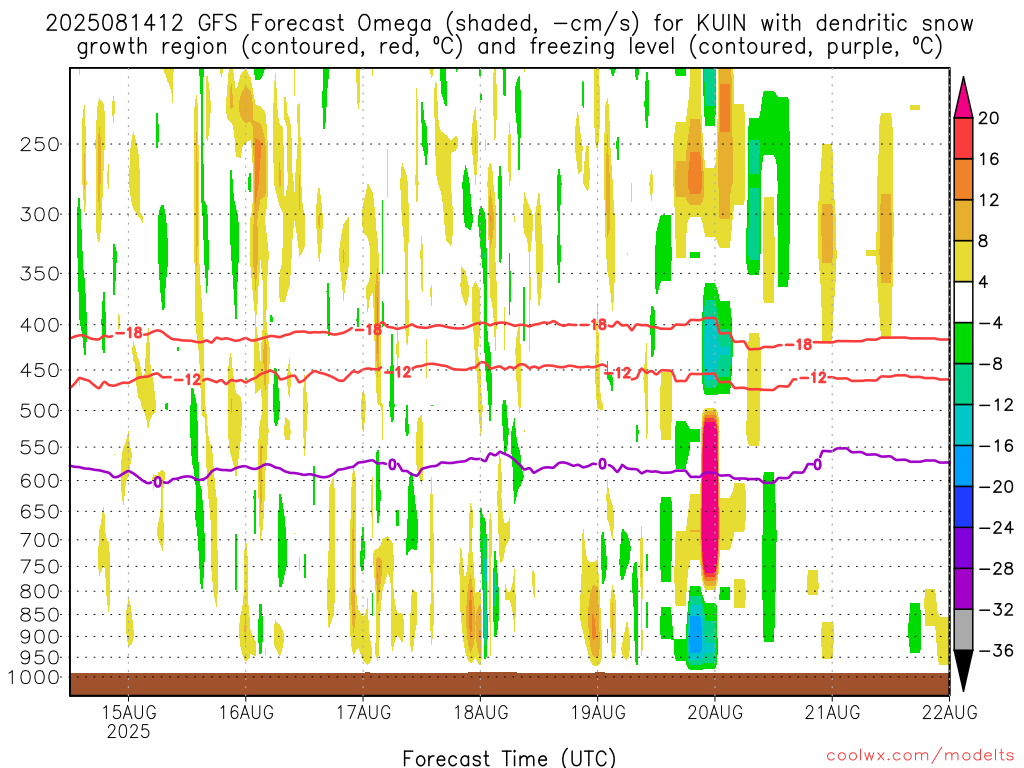Click the 19AUG date axis label
Screen dimensions: 1024x768
click(598, 711)
